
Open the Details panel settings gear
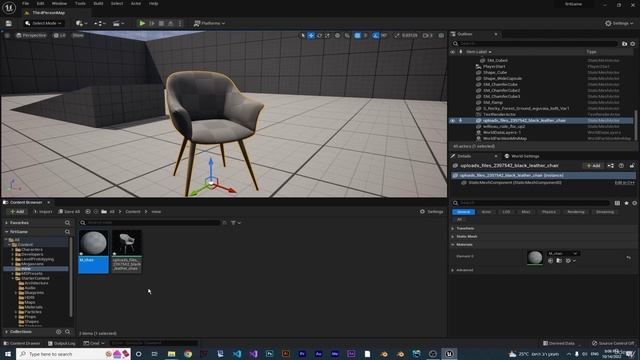[x=634, y=203]
